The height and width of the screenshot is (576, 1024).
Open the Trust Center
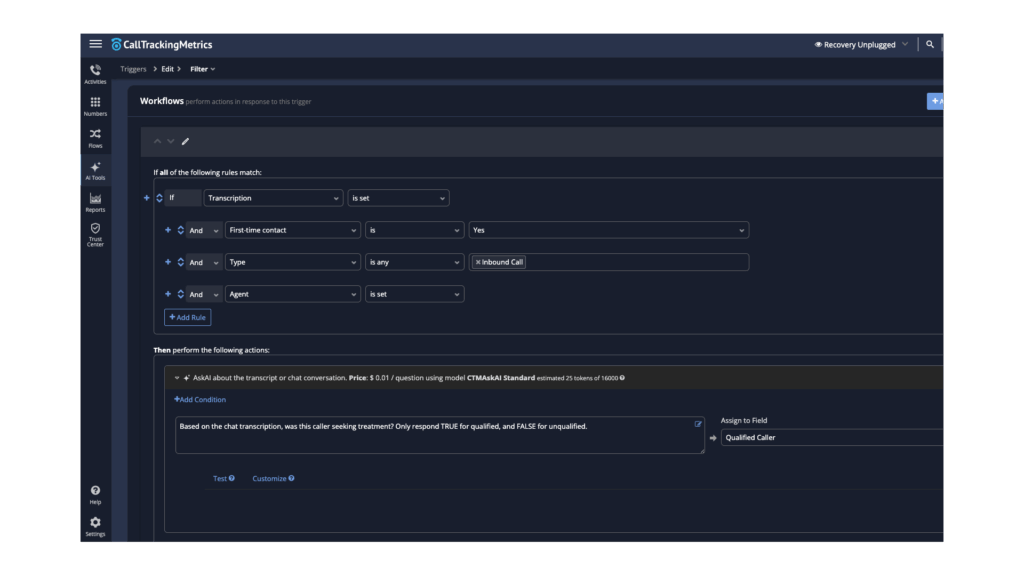click(x=94, y=232)
